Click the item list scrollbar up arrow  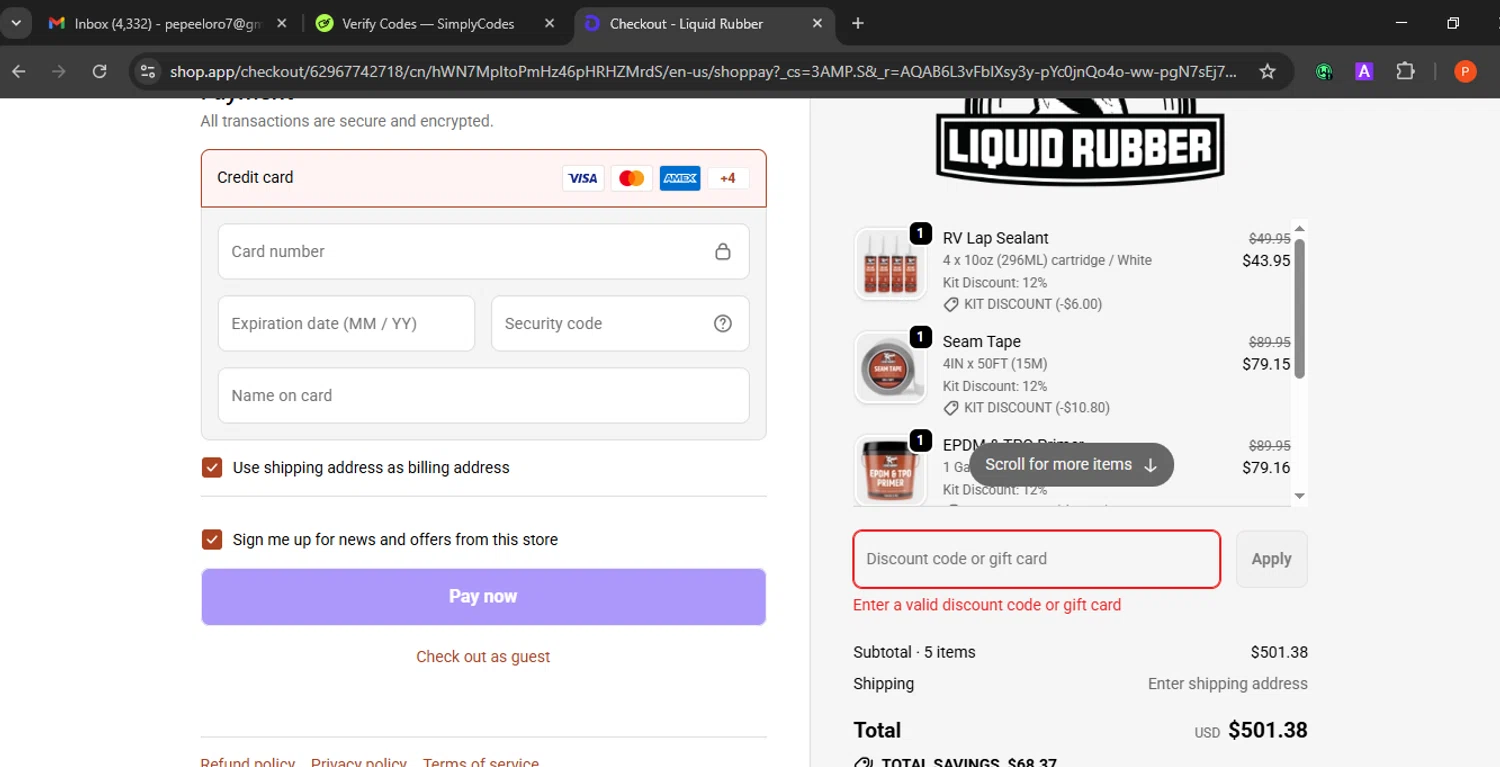point(1299,229)
